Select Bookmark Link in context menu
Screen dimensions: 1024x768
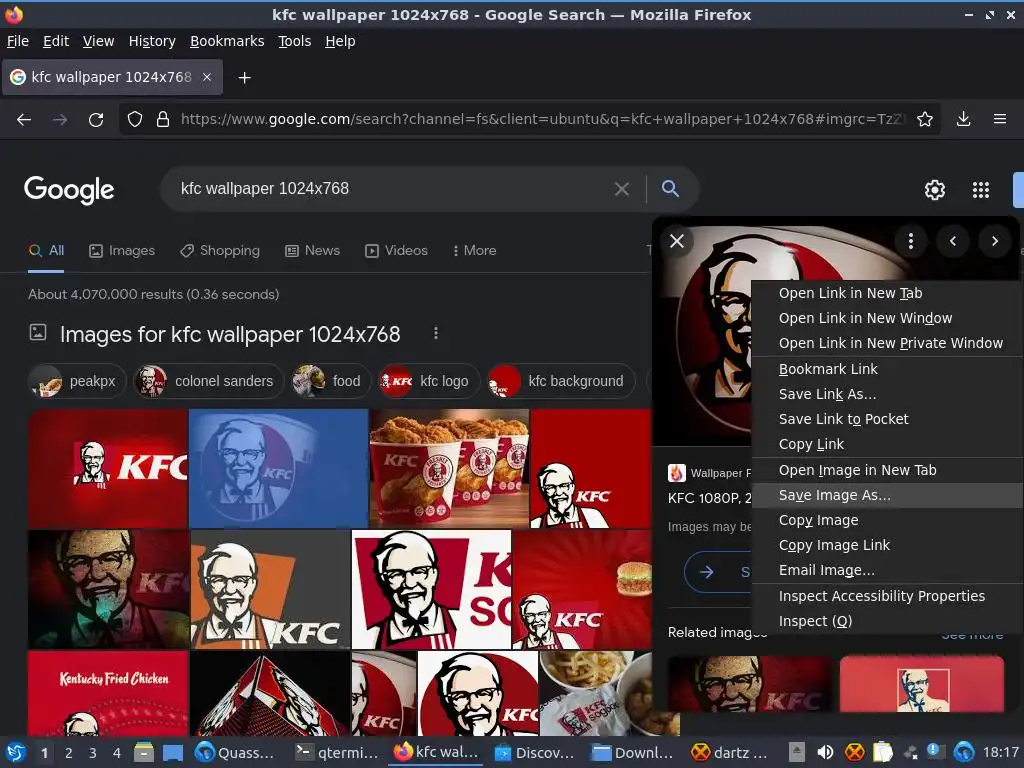pos(888,369)
